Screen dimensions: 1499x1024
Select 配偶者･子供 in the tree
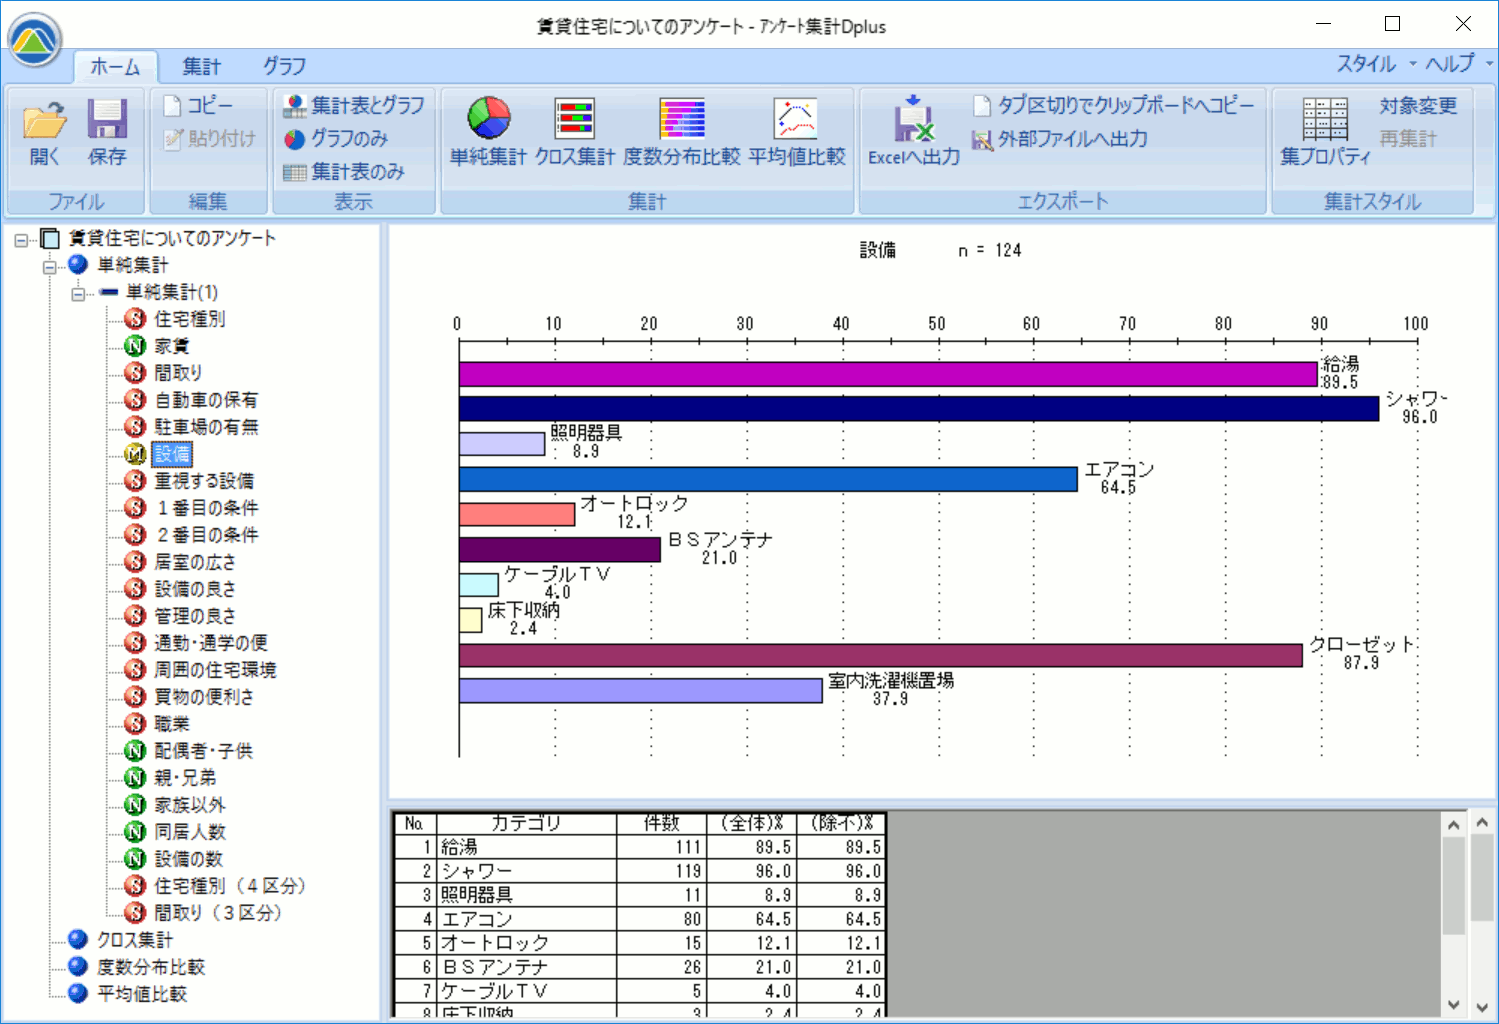click(203, 751)
